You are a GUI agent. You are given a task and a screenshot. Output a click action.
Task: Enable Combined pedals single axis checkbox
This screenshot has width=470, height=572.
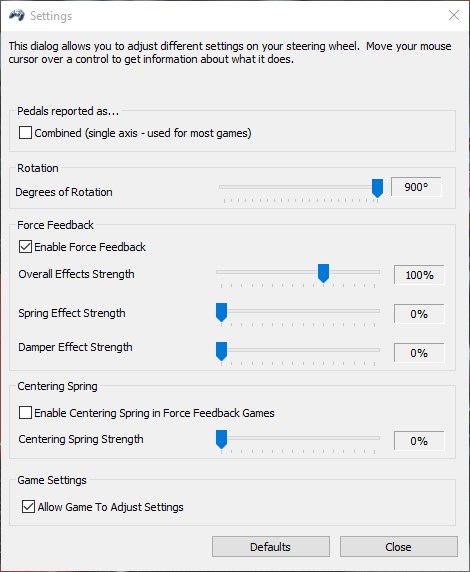(x=25, y=133)
